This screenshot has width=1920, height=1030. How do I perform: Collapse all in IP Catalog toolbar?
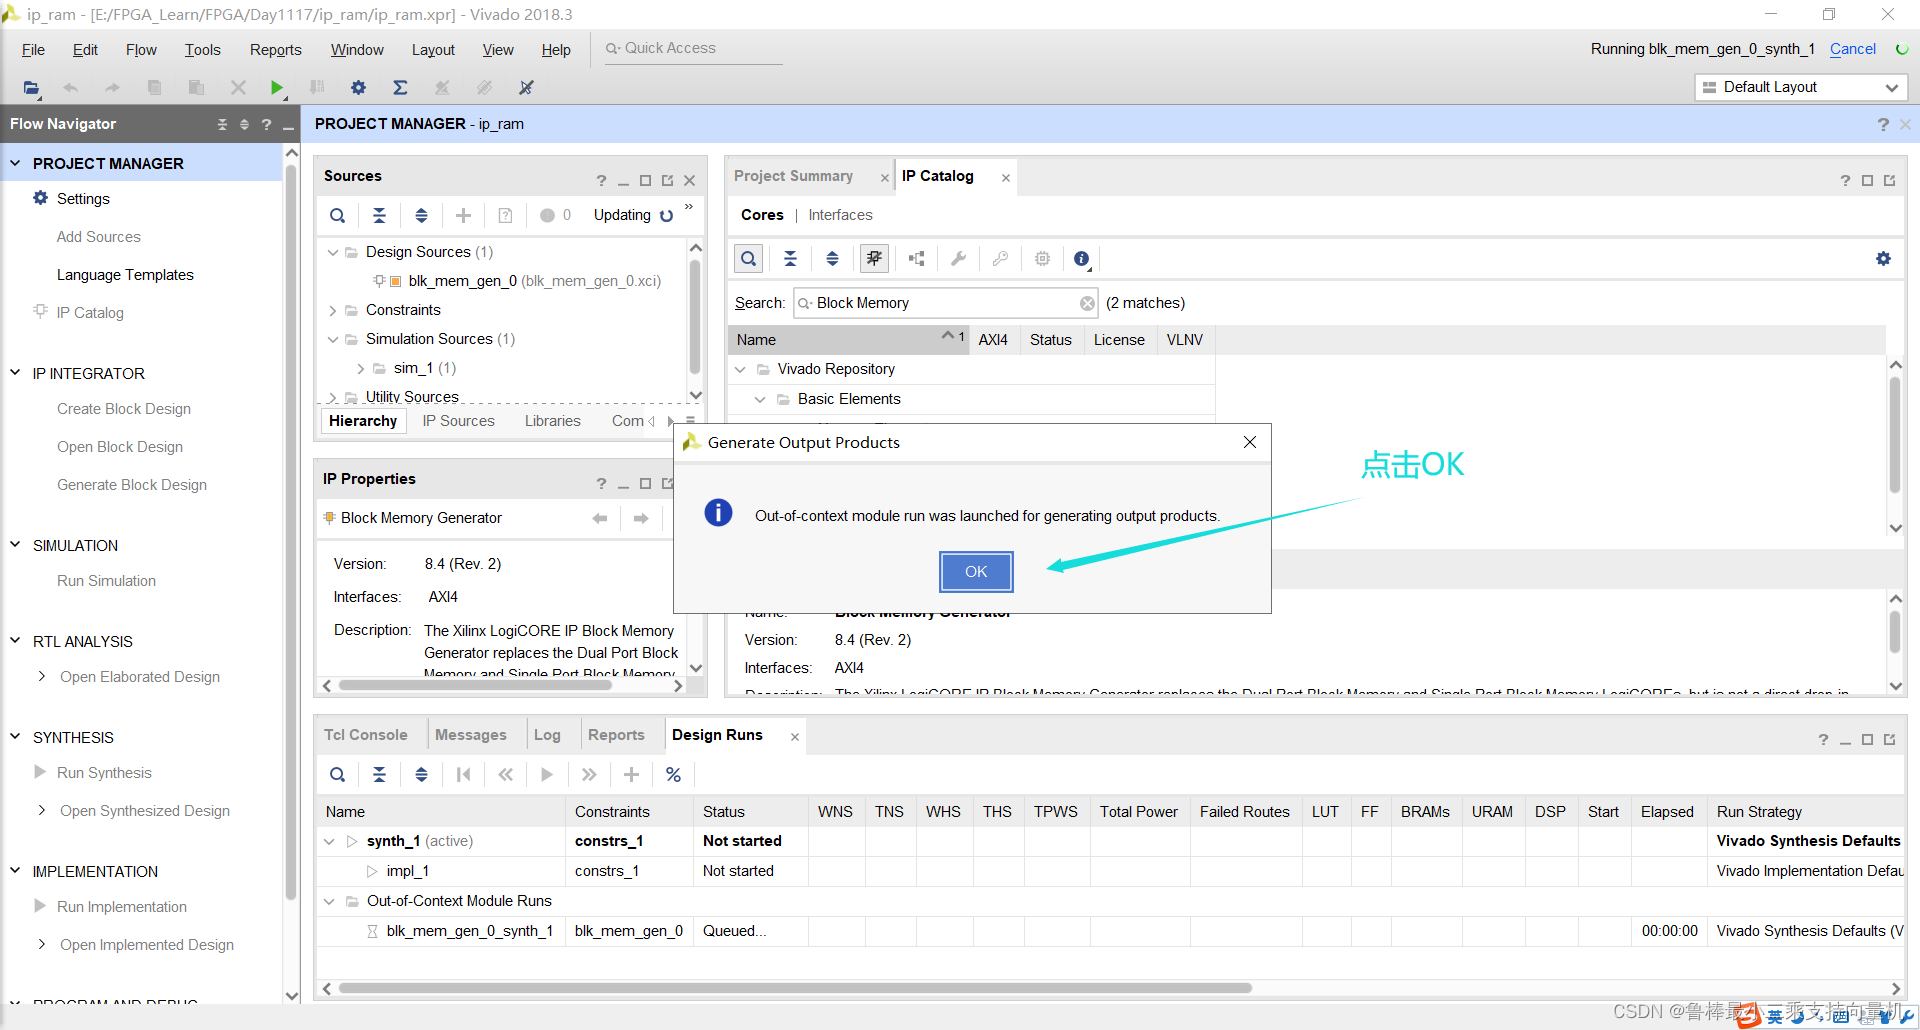tap(790, 259)
